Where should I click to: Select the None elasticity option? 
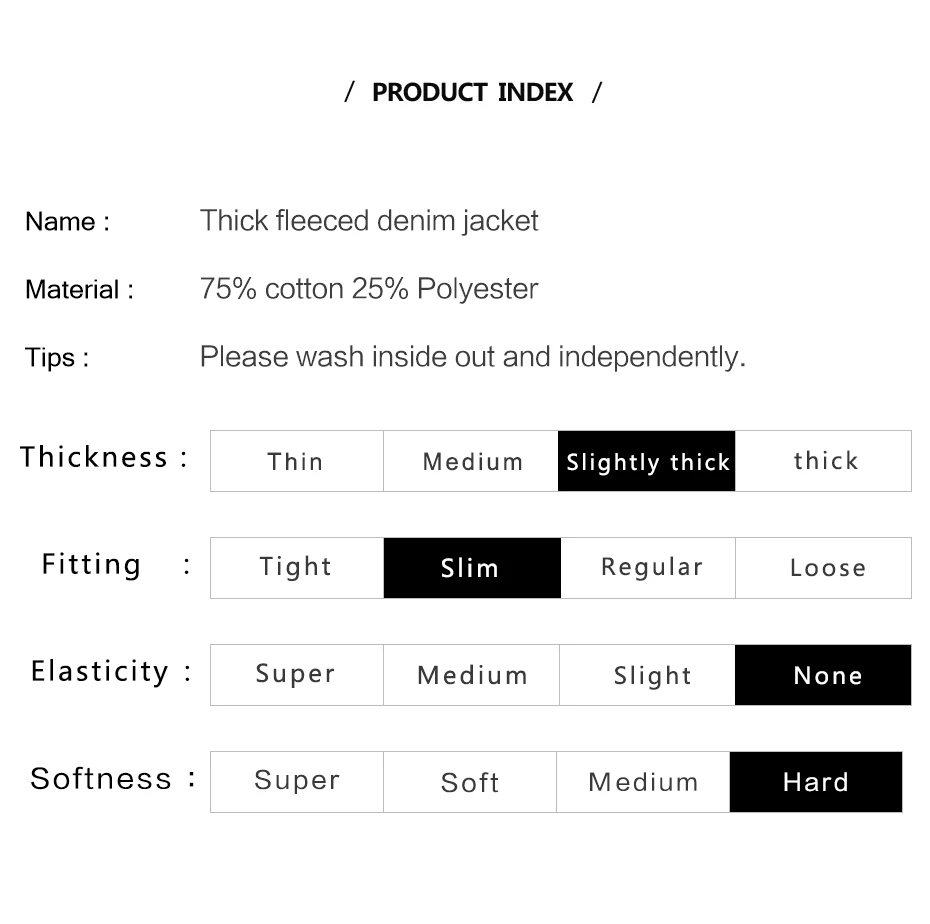[x=823, y=675]
